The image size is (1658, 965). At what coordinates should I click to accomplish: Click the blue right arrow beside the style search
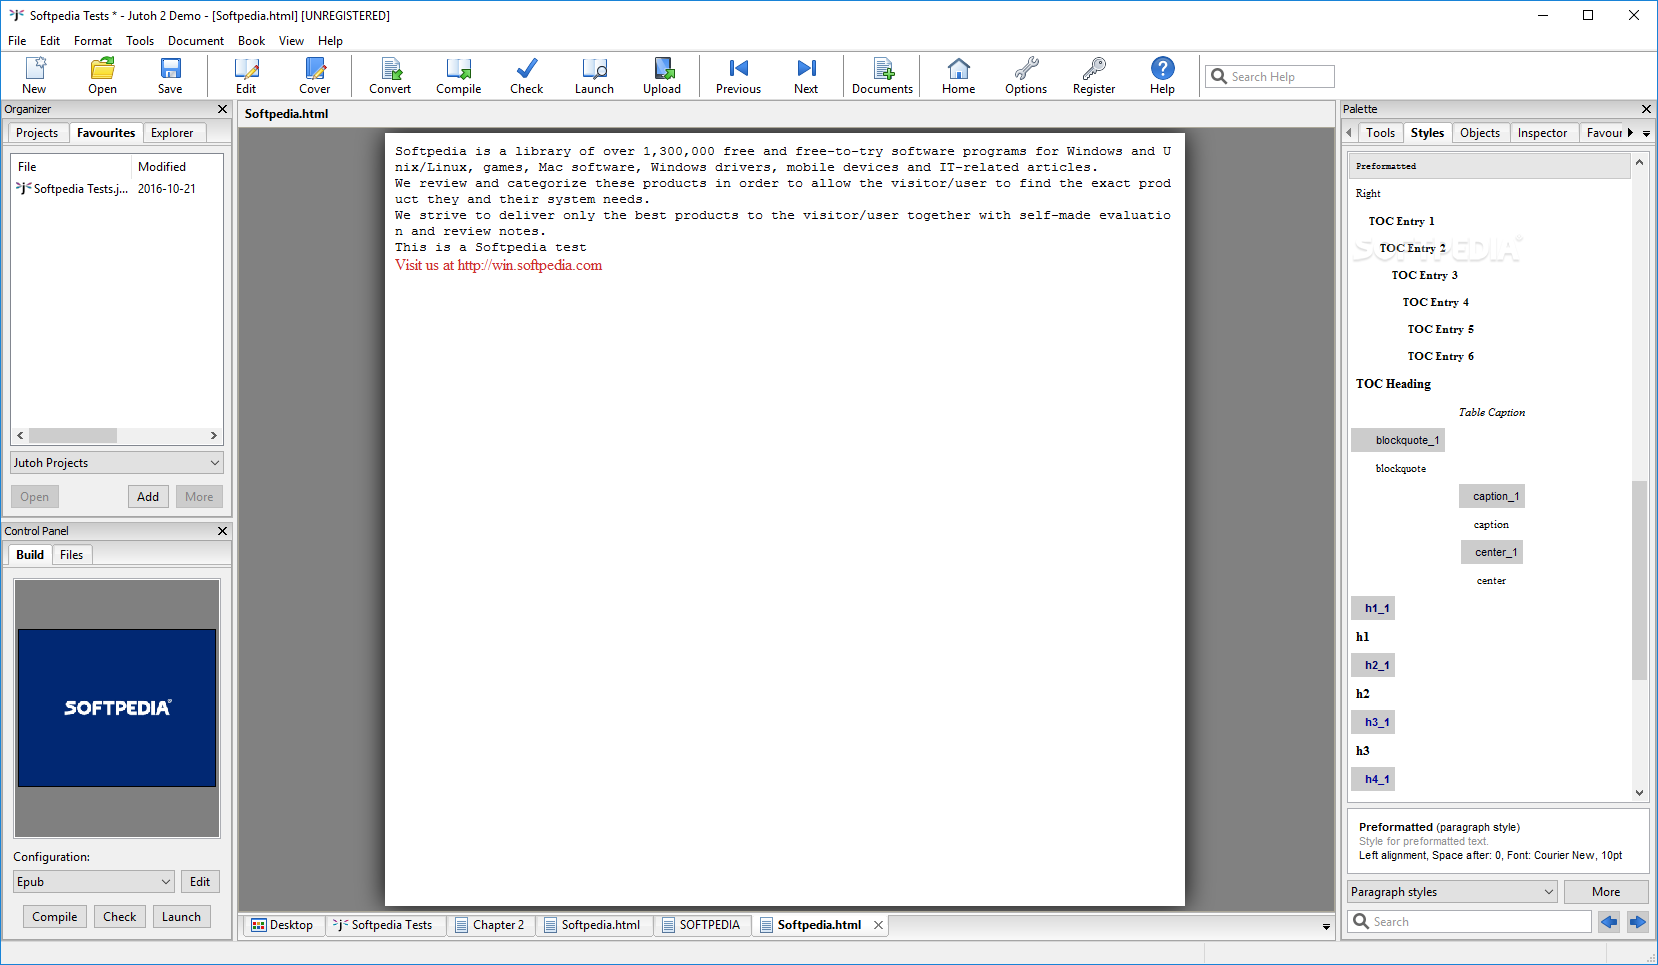1637,922
